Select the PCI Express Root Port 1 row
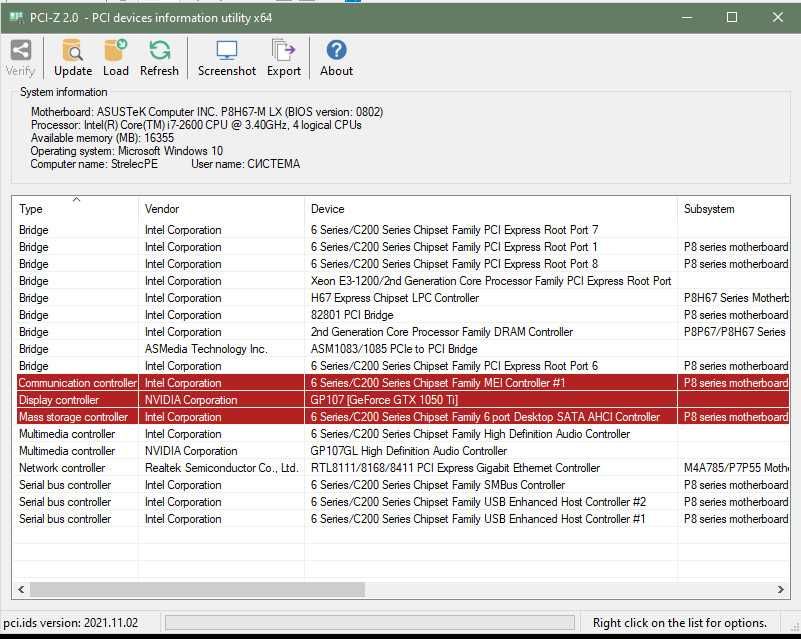 pos(403,247)
